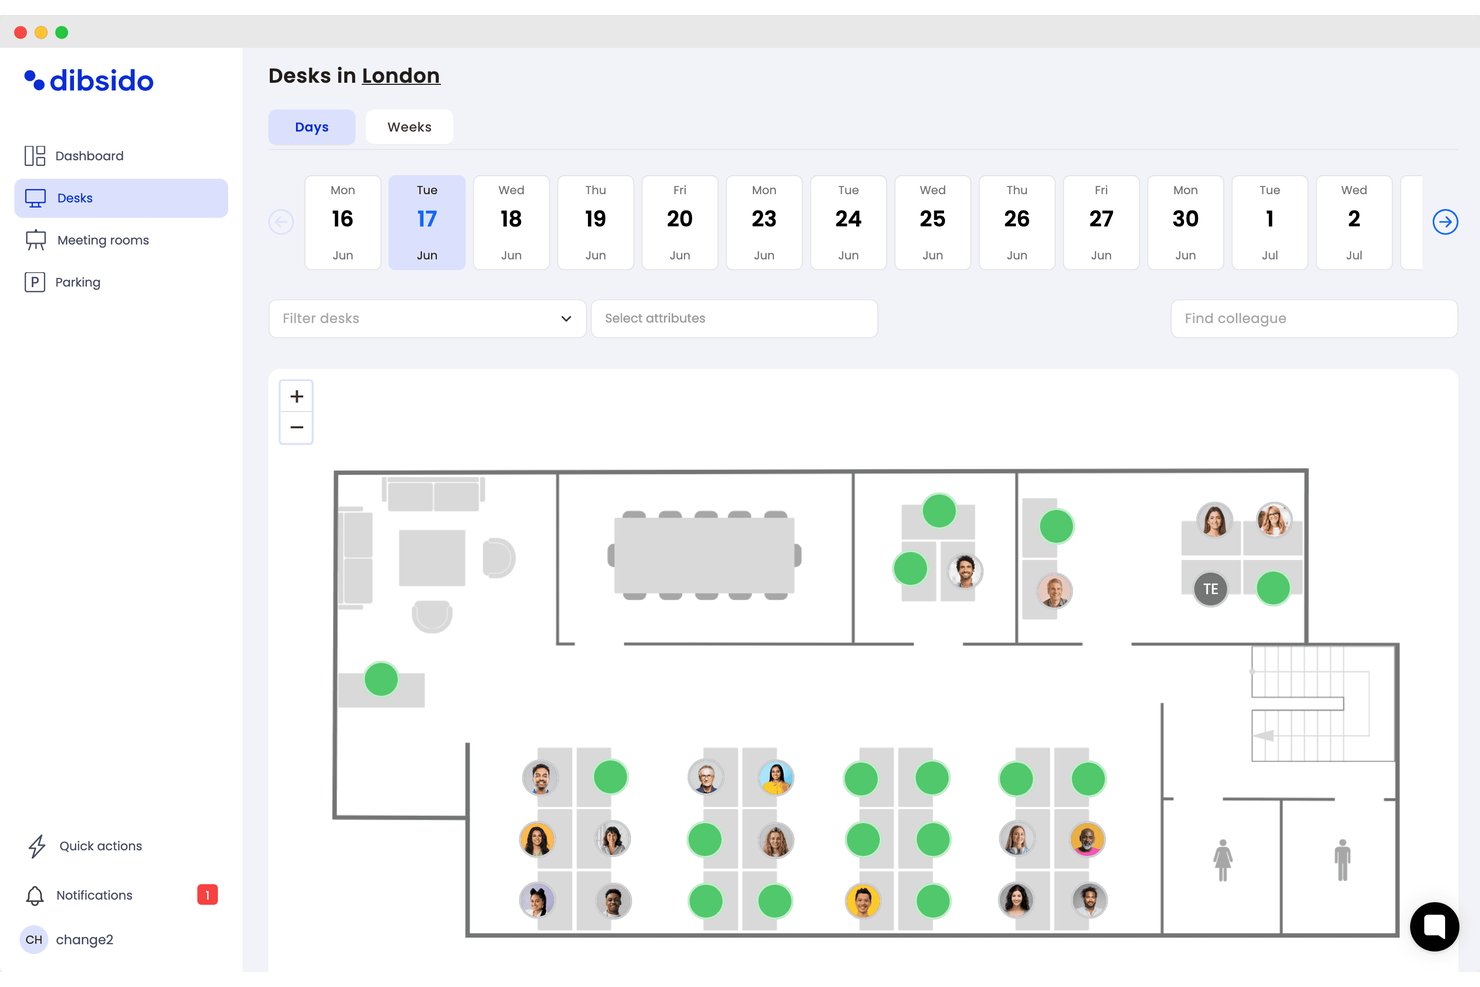
Task: Zoom in on the floor plan
Action: pos(296,397)
